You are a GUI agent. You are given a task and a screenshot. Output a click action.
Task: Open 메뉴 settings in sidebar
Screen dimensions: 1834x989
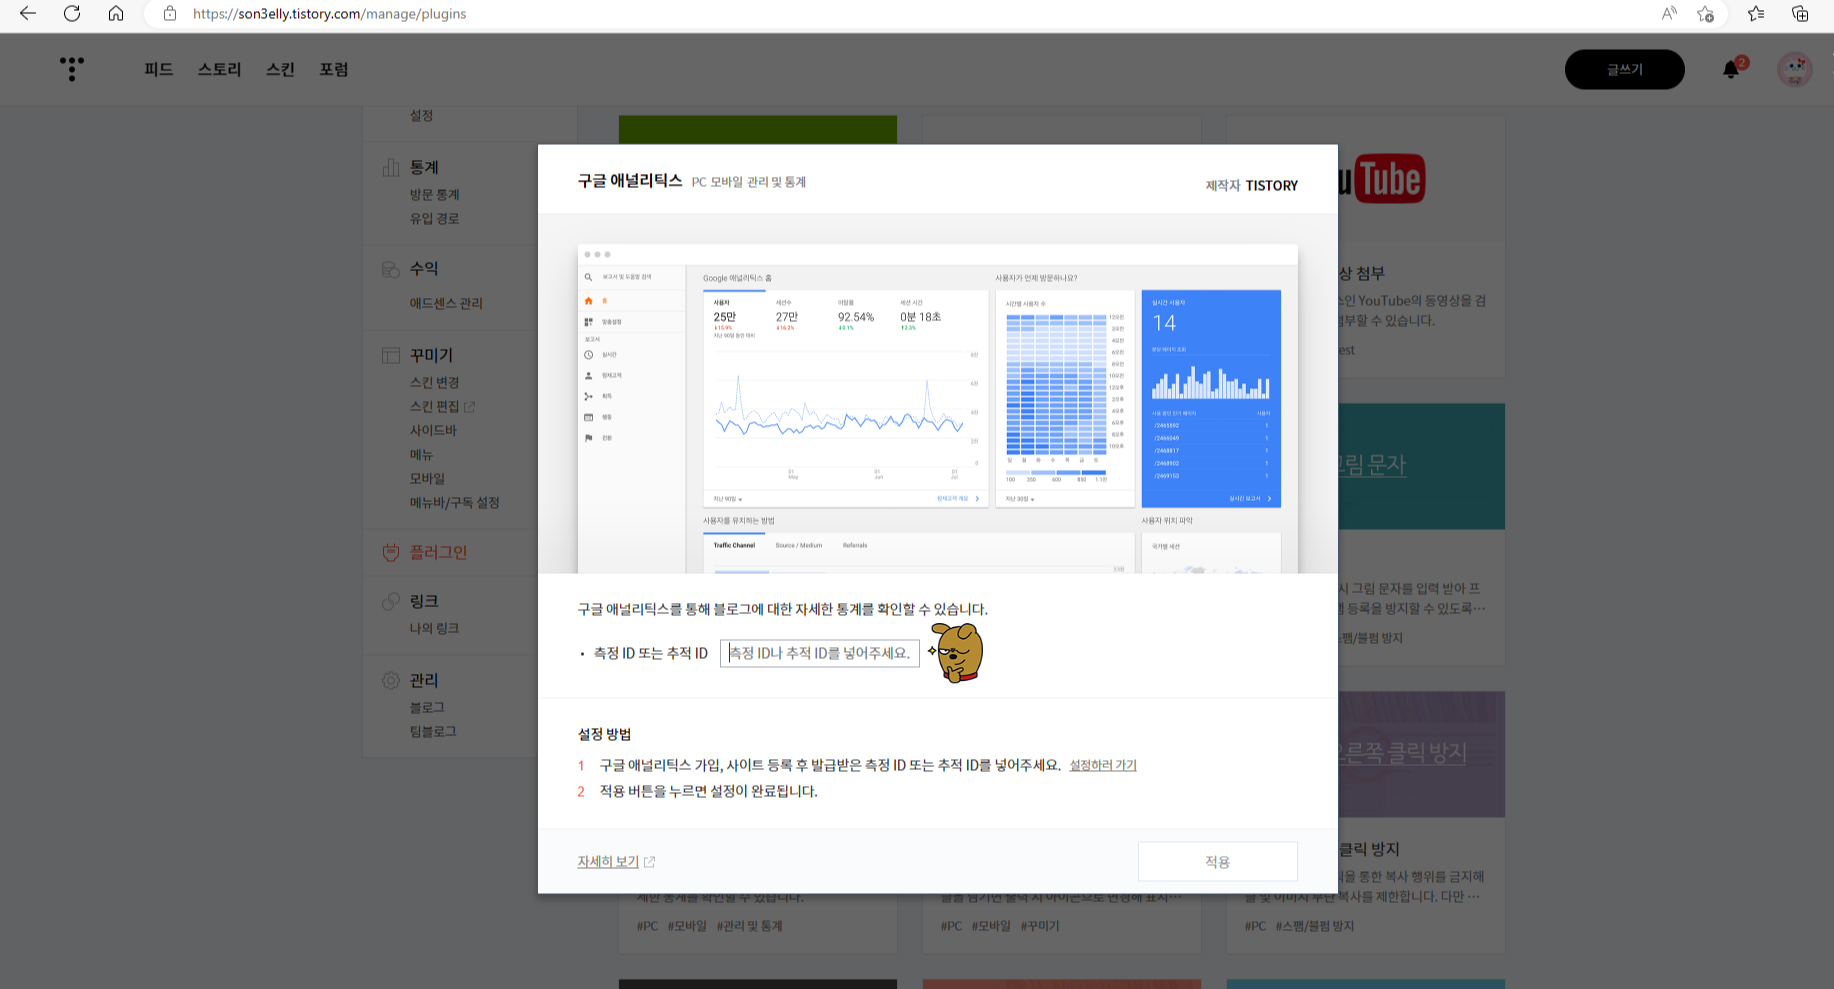coord(421,455)
